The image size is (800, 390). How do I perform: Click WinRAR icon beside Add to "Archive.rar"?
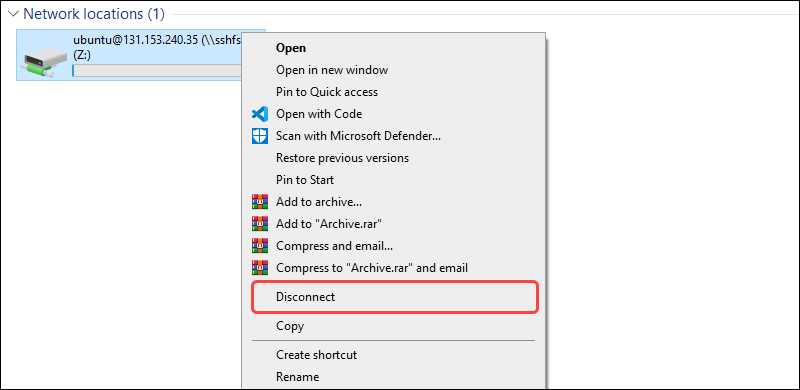pos(260,224)
